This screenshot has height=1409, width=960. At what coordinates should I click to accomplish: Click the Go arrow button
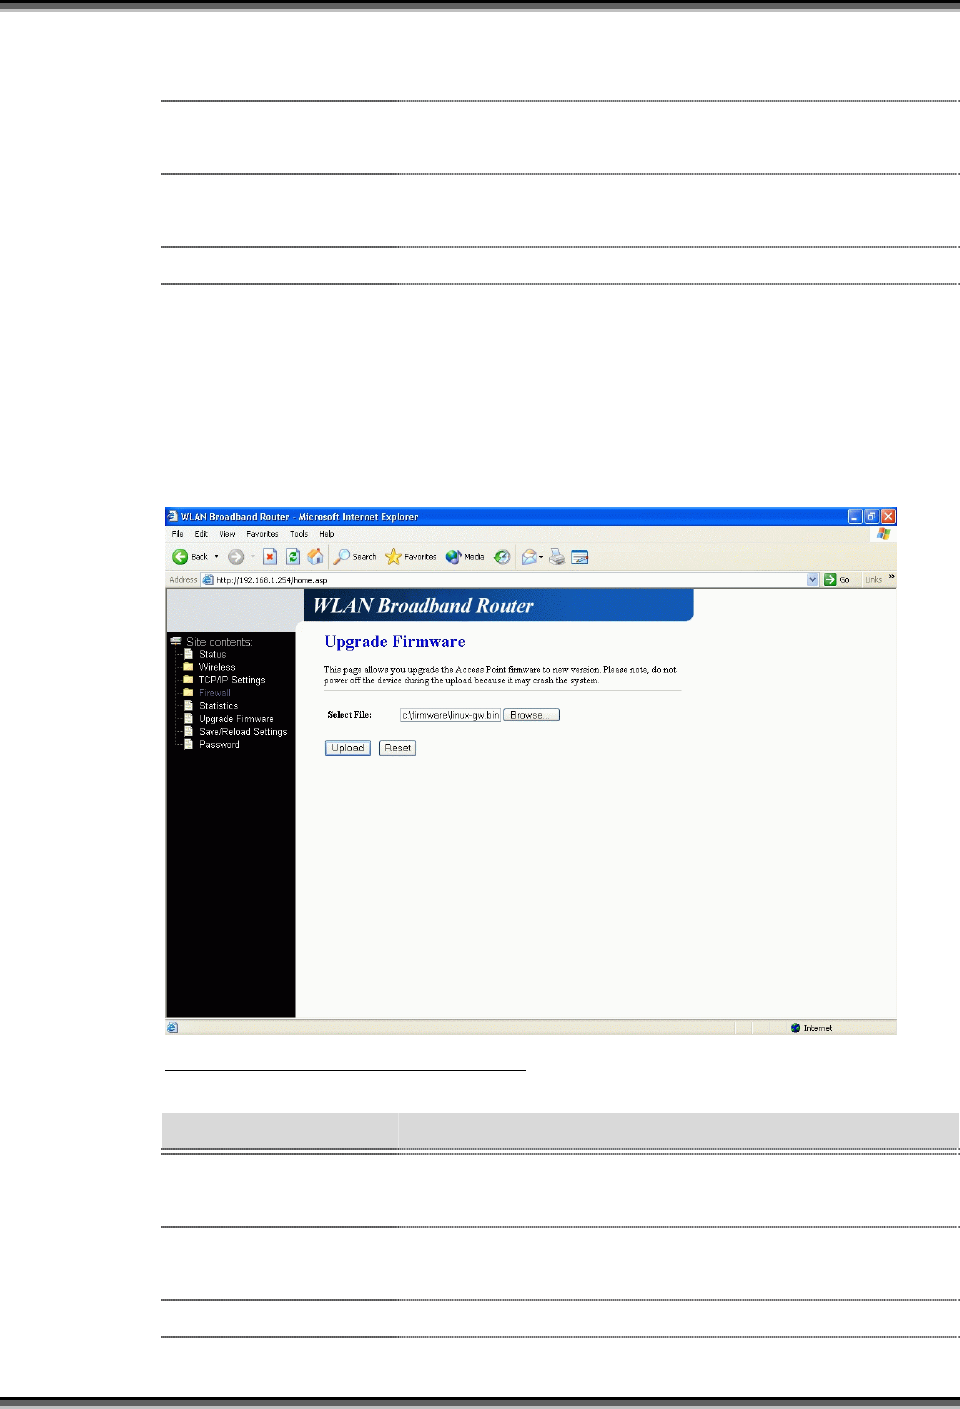pyautogui.click(x=837, y=580)
